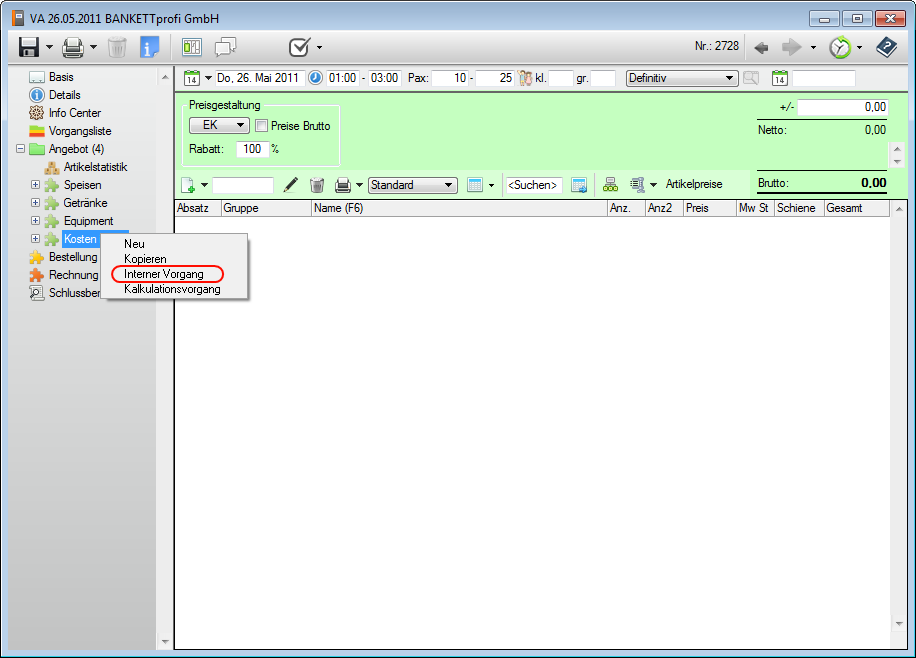Image resolution: width=916 pixels, height=658 pixels.
Task: Click the Artikelpreise button
Action: 693,185
